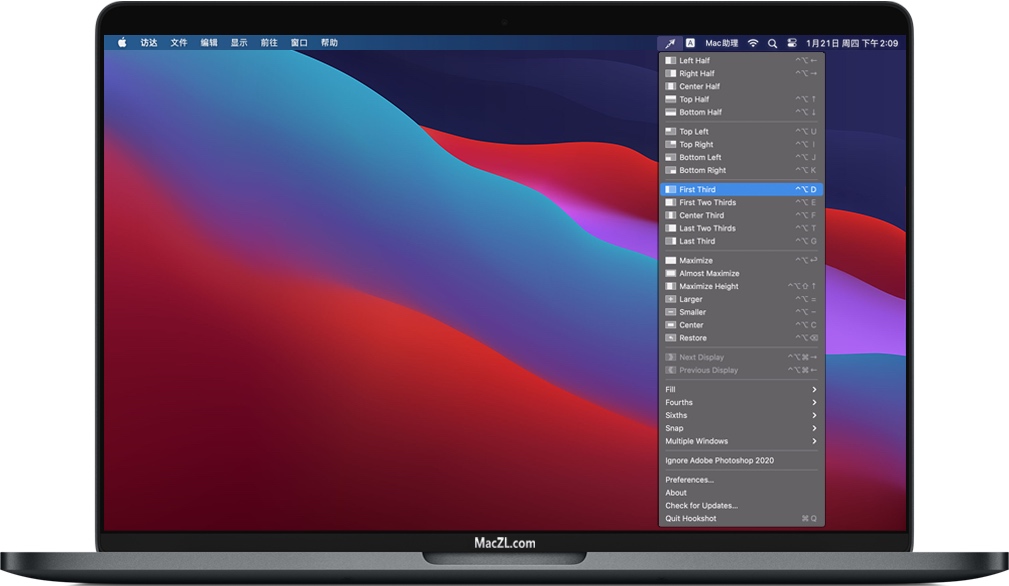Image resolution: width=1009 pixels, height=586 pixels.
Task: Open the 窗口 menu
Action: pyautogui.click(x=297, y=43)
